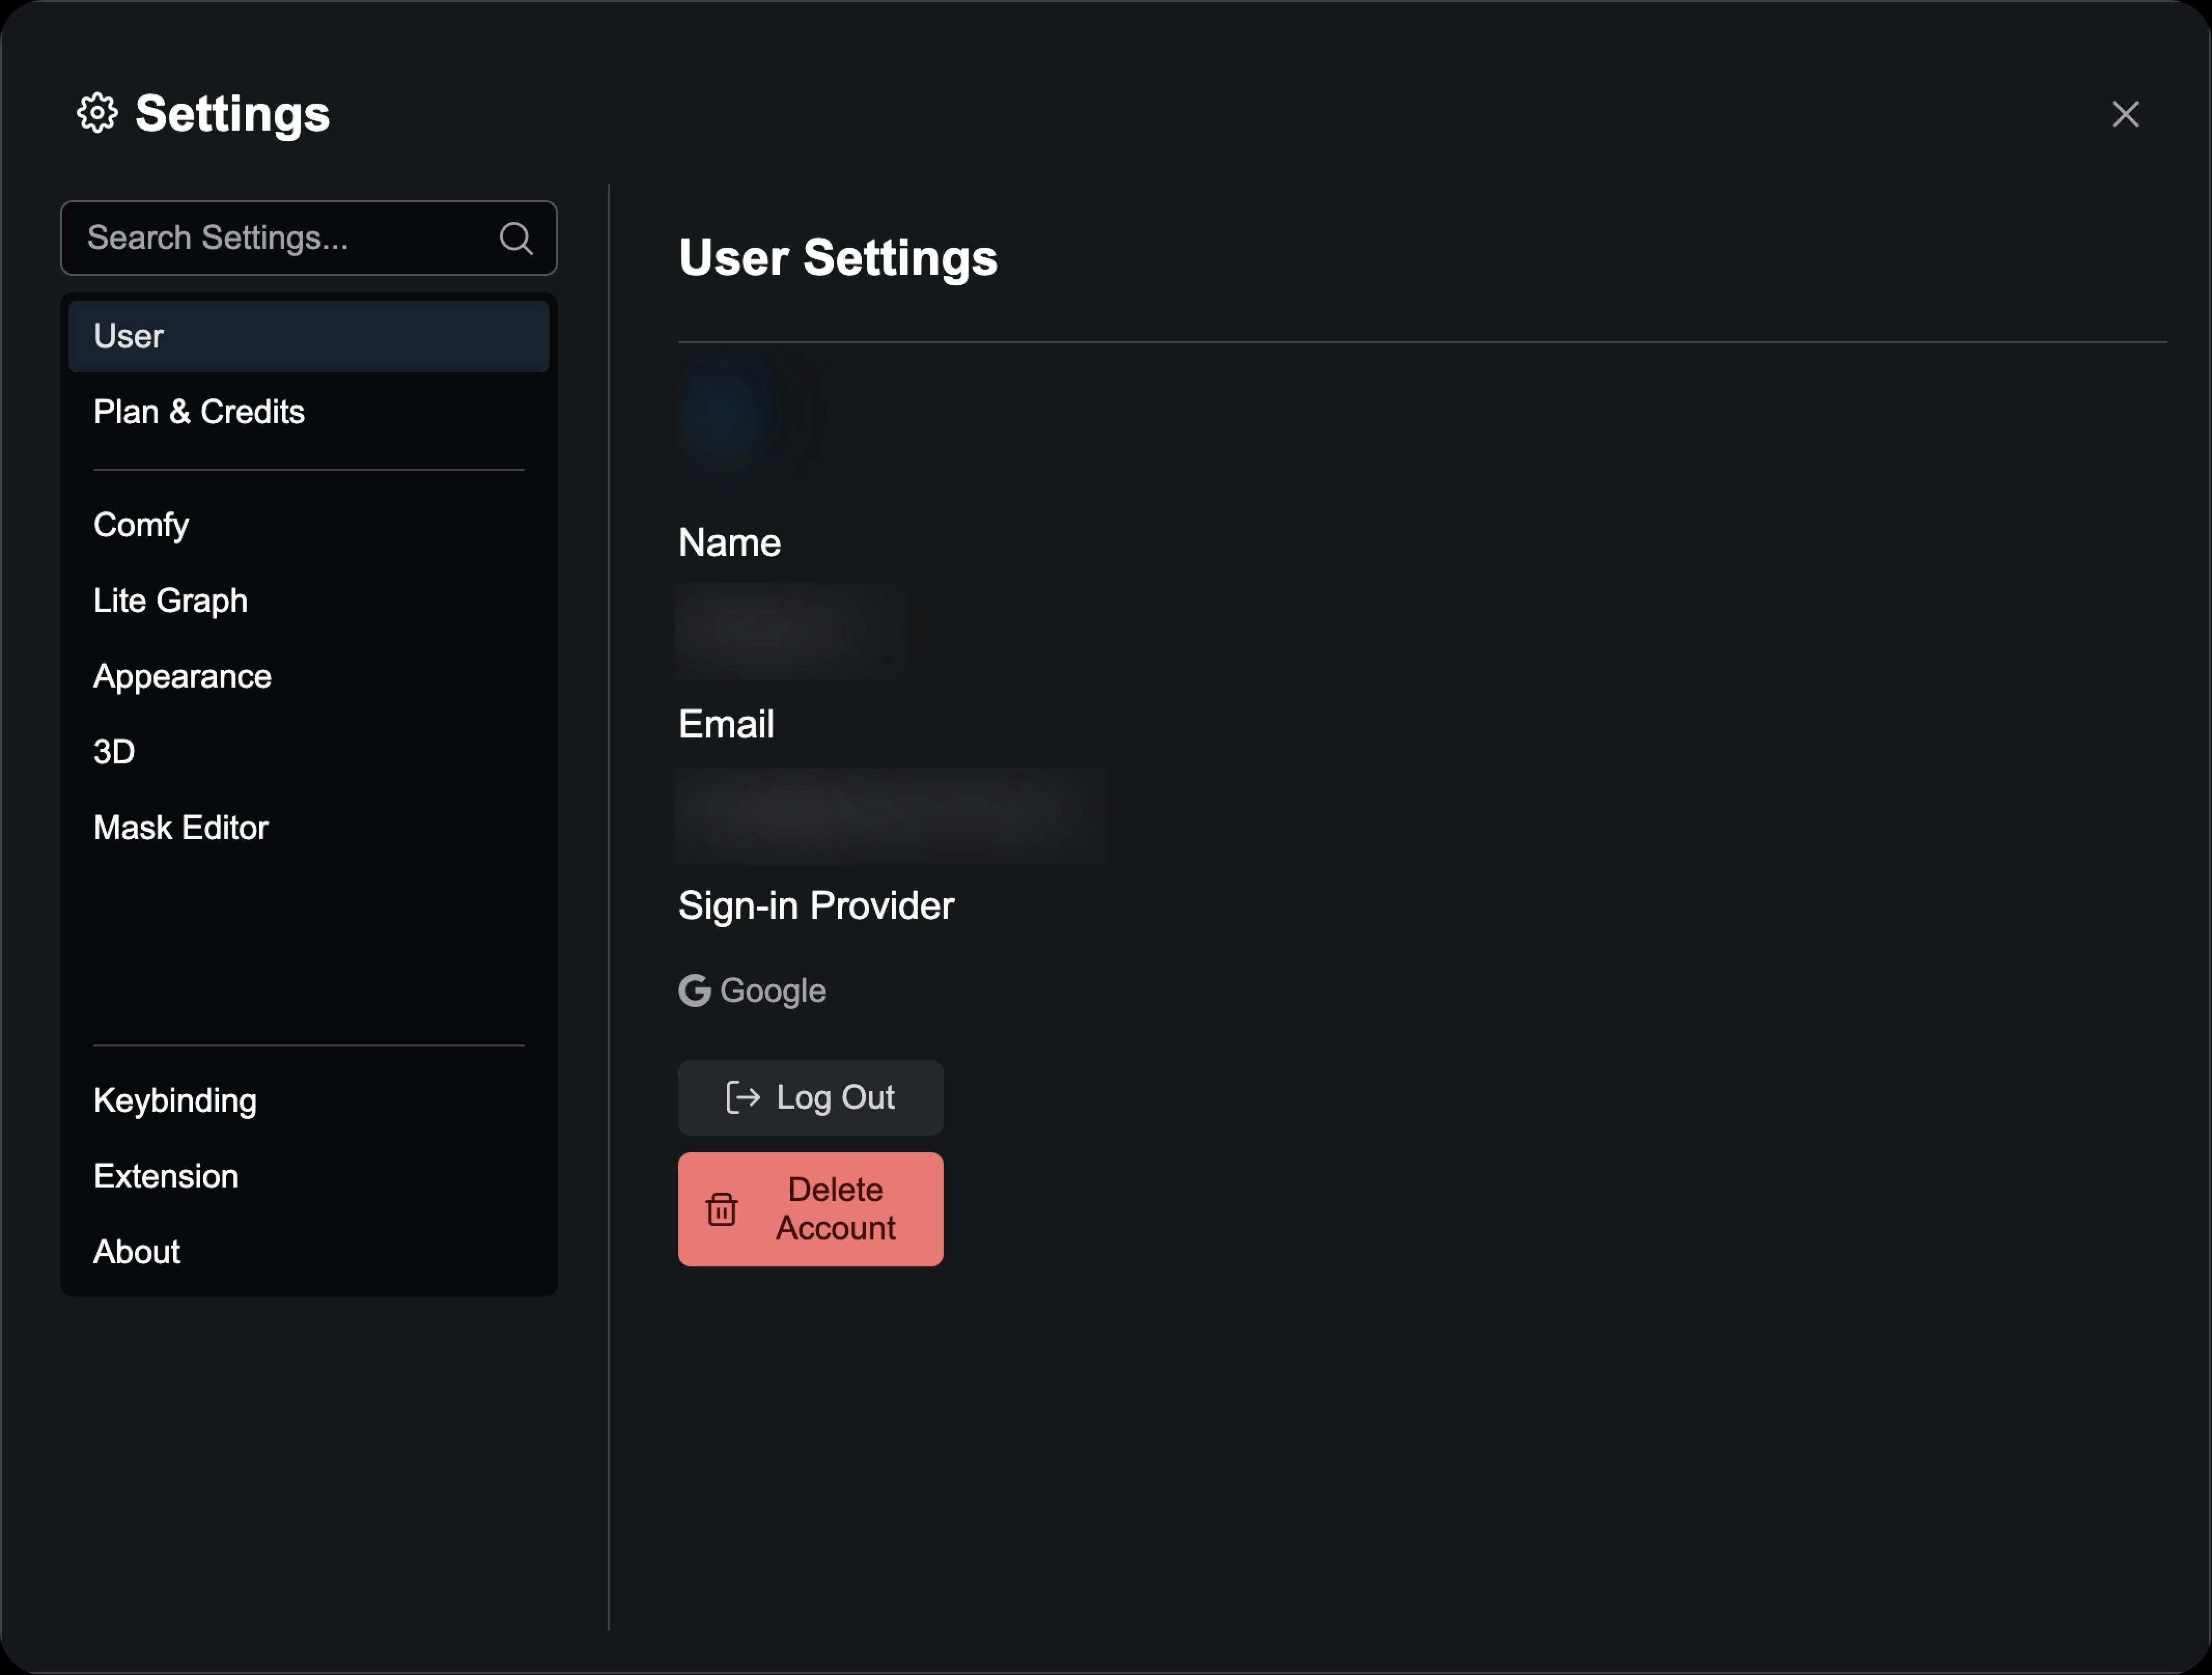Viewport: 2212px width, 1675px height.
Task: Click the search magnifier icon
Action: click(516, 238)
